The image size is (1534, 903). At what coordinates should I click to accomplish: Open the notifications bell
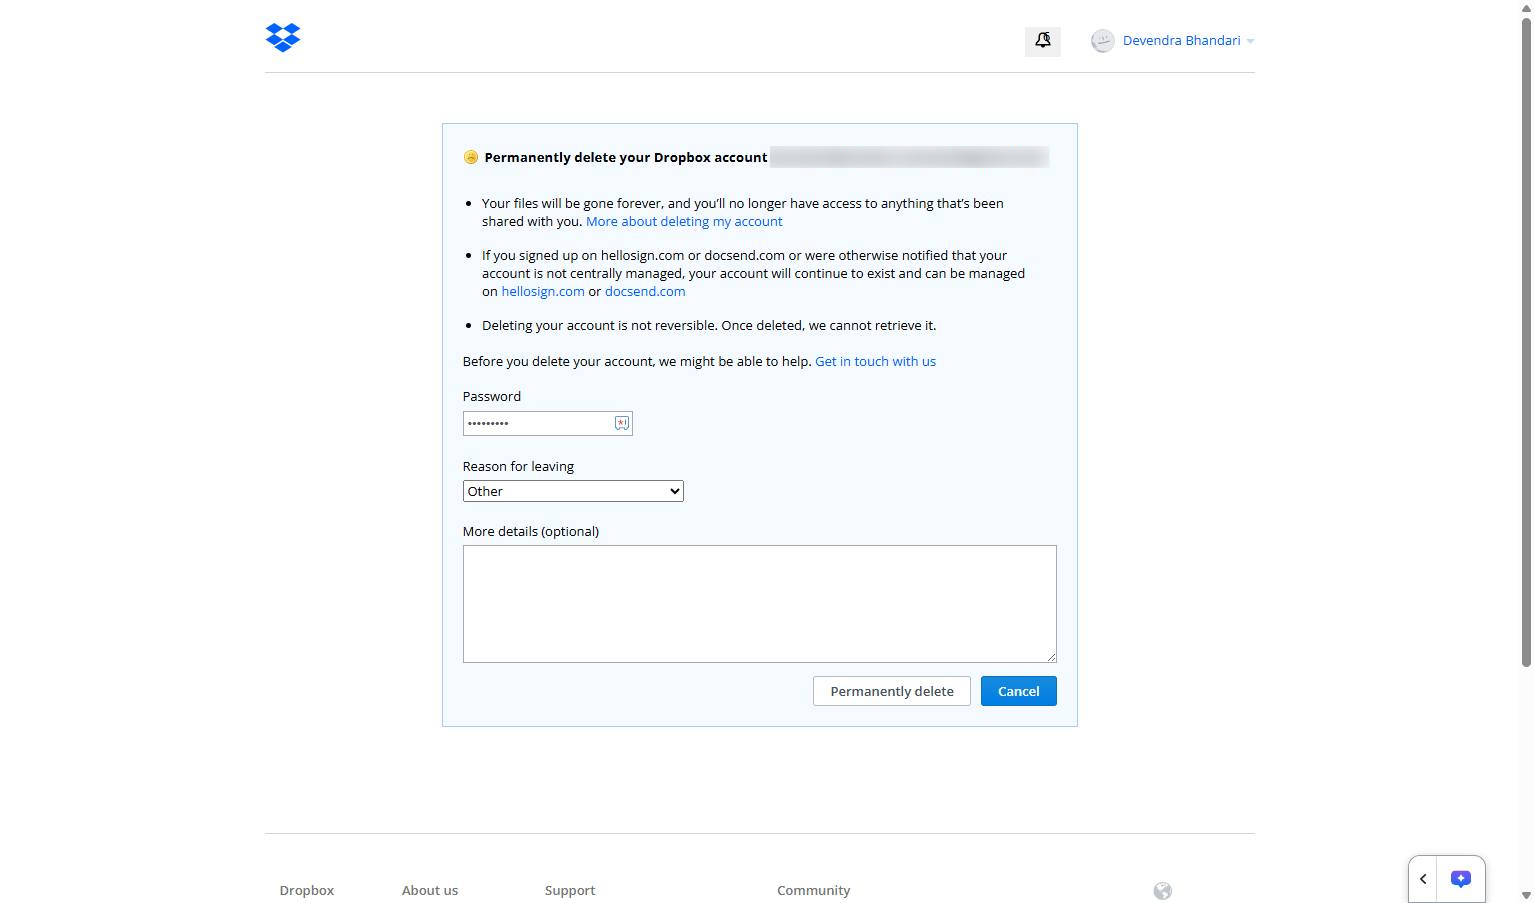1043,41
